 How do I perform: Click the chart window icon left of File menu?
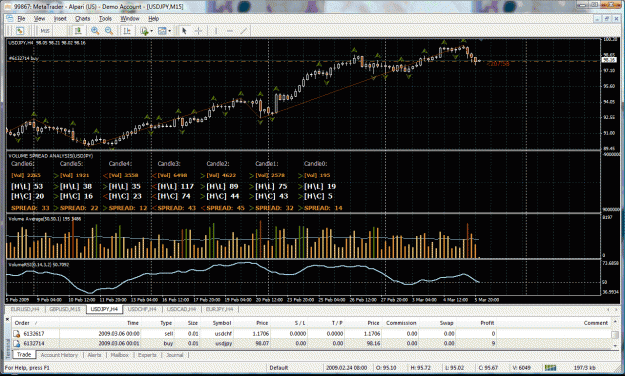pyautogui.click(x=10, y=19)
